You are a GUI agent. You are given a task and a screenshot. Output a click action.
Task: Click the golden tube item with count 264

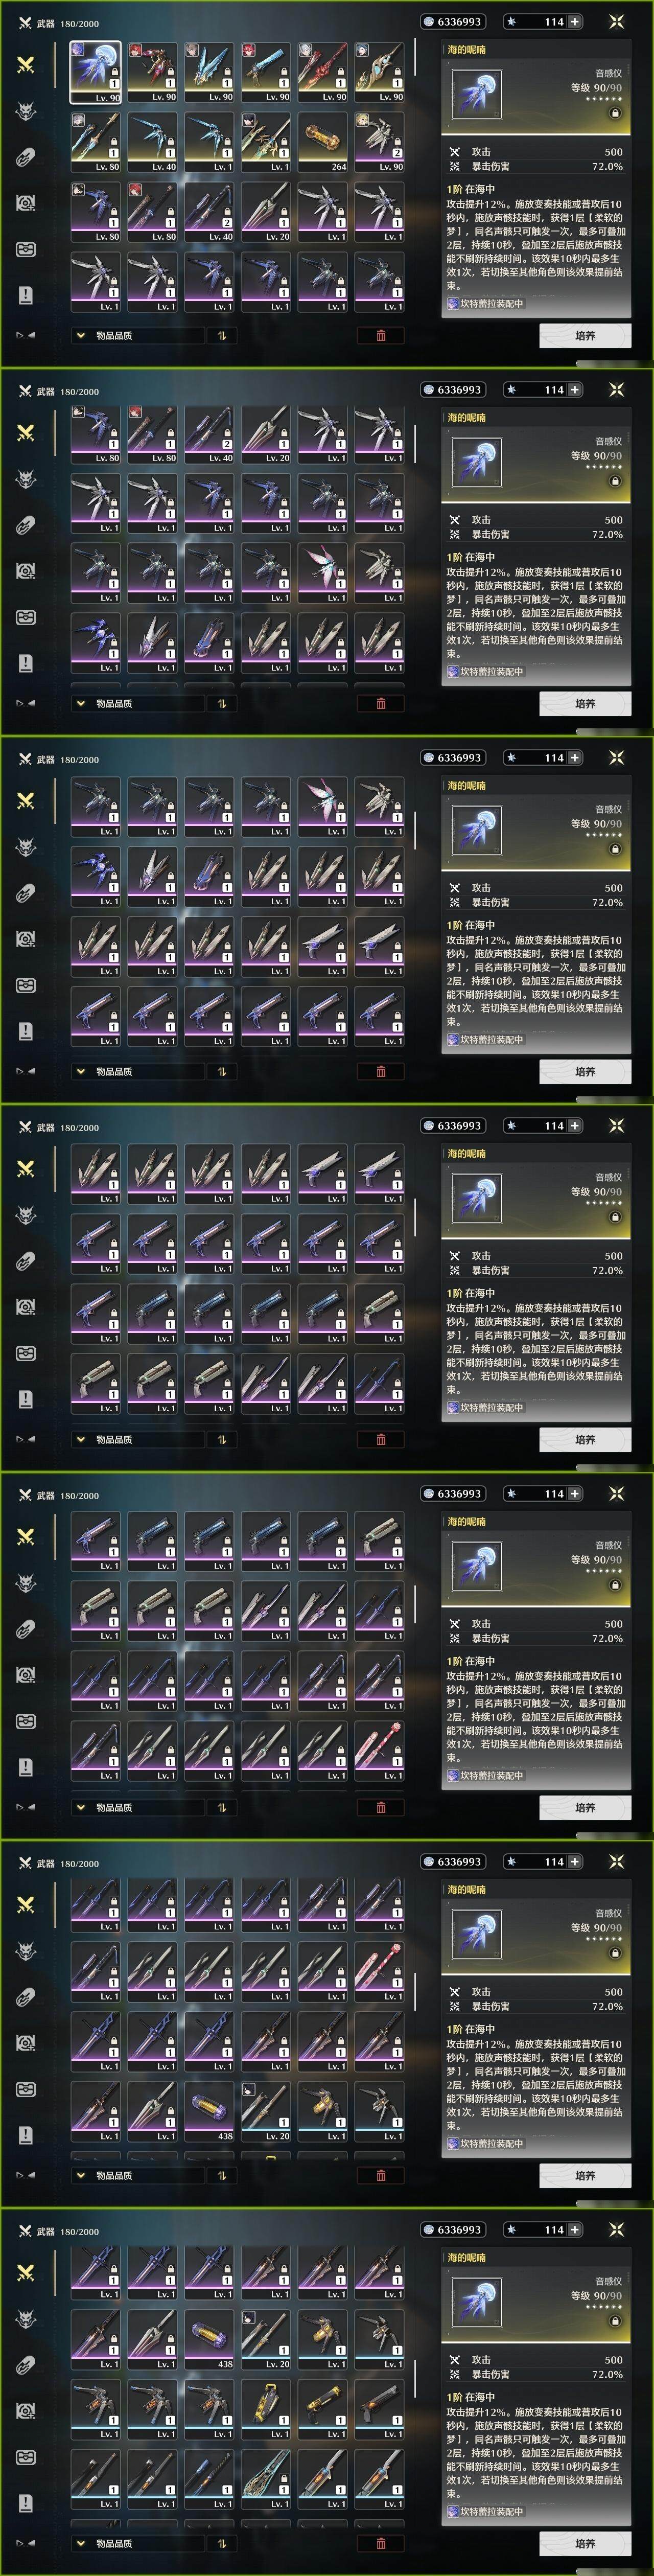click(x=322, y=141)
